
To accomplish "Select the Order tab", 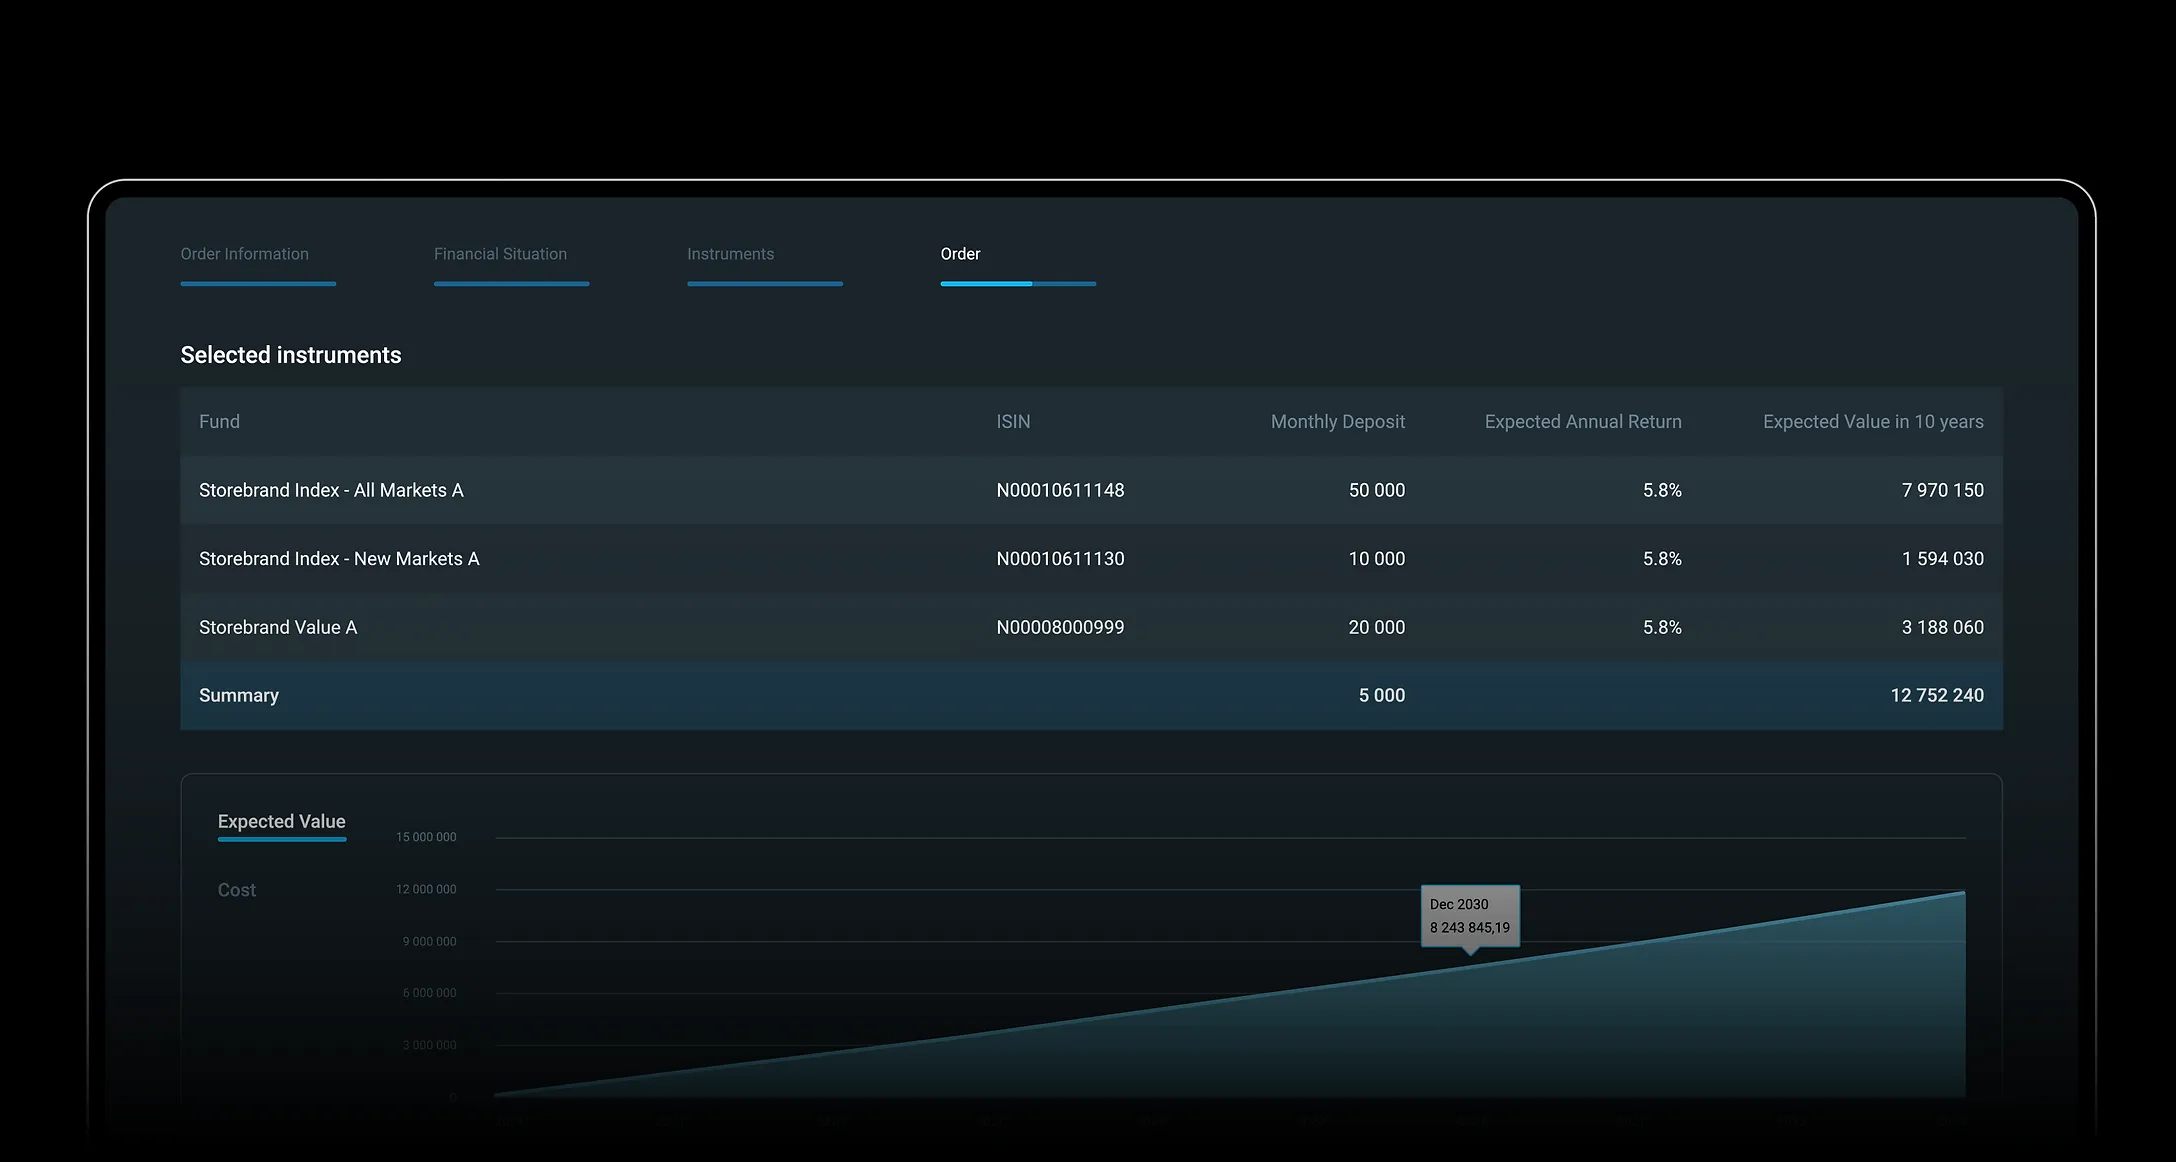I will pos(960,254).
